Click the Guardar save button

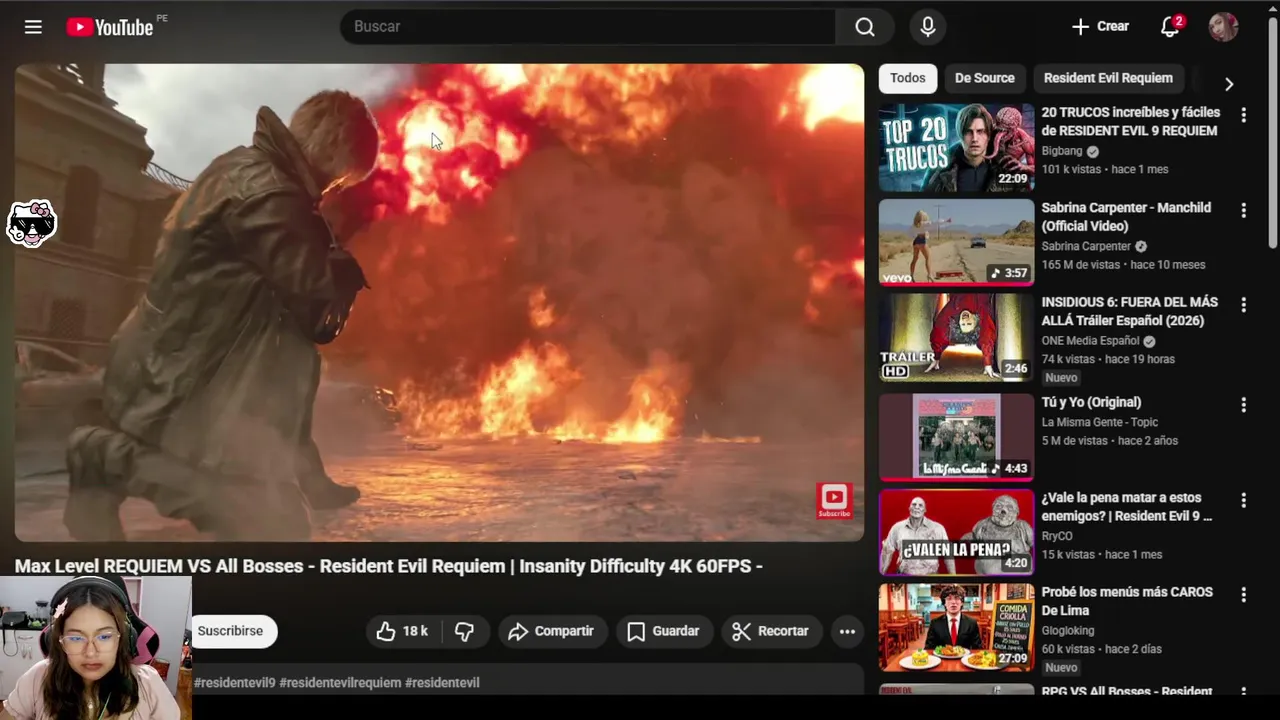coord(663,631)
